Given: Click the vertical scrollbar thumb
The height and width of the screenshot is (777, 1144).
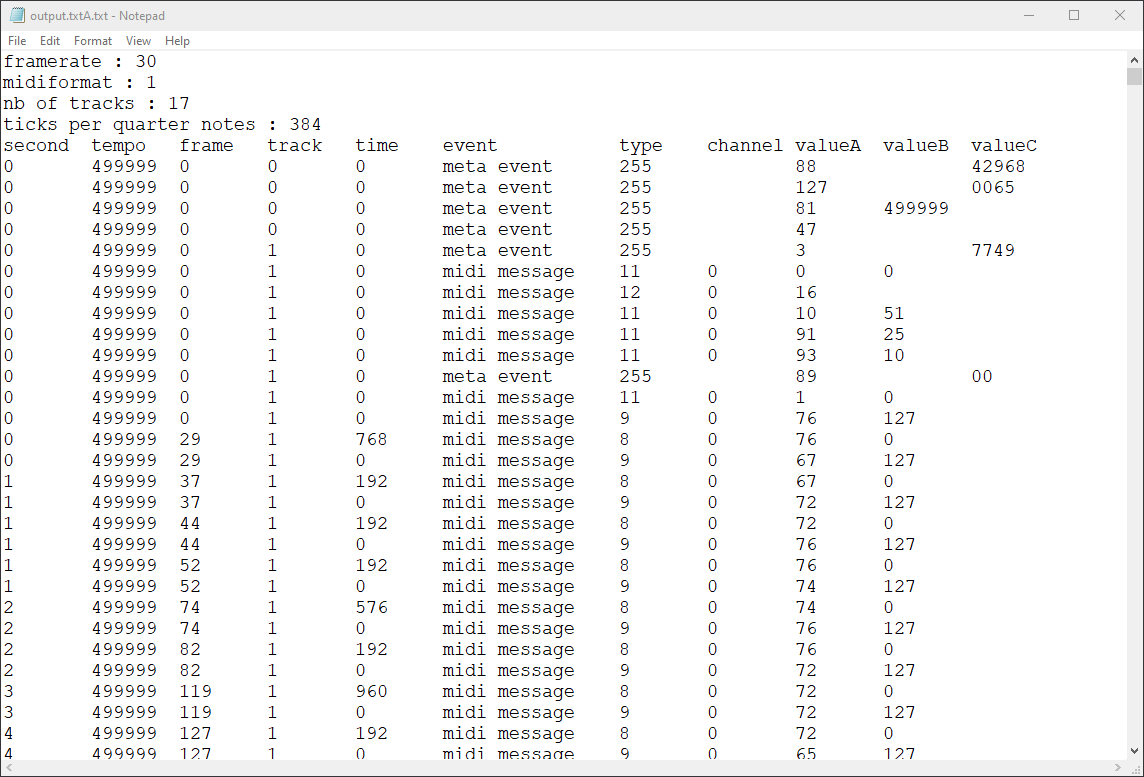Looking at the screenshot, I should 1134,77.
